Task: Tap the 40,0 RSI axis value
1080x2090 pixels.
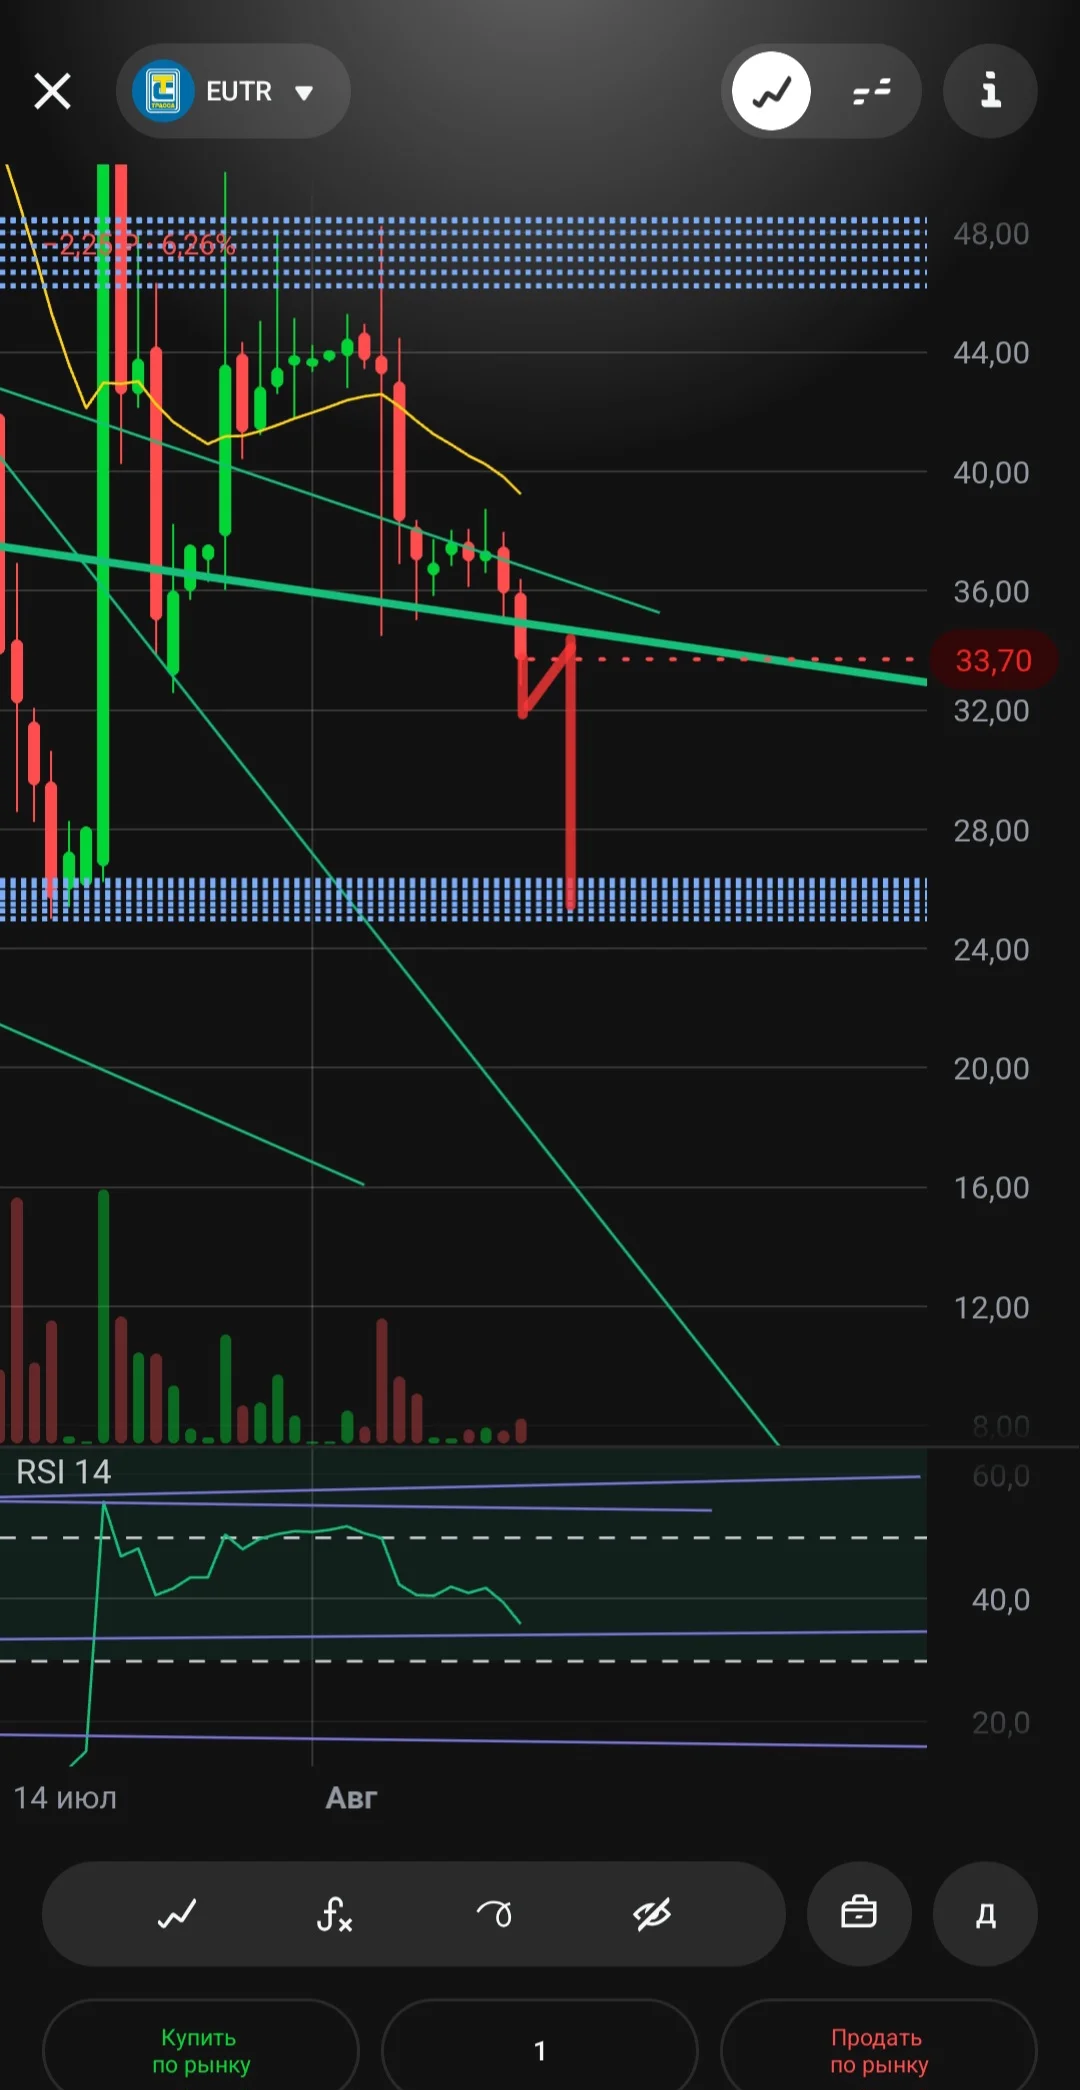Action: tap(1000, 1600)
